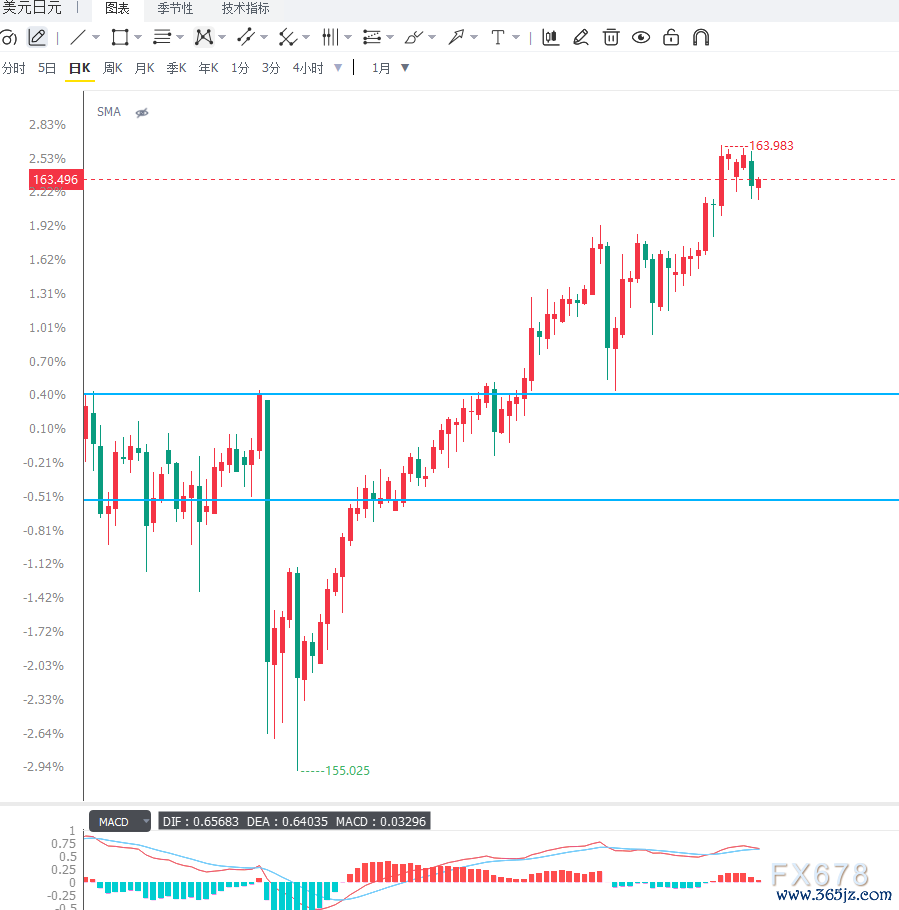Select the 3分 timeframe
Screen dimensions: 899x910
(270, 68)
